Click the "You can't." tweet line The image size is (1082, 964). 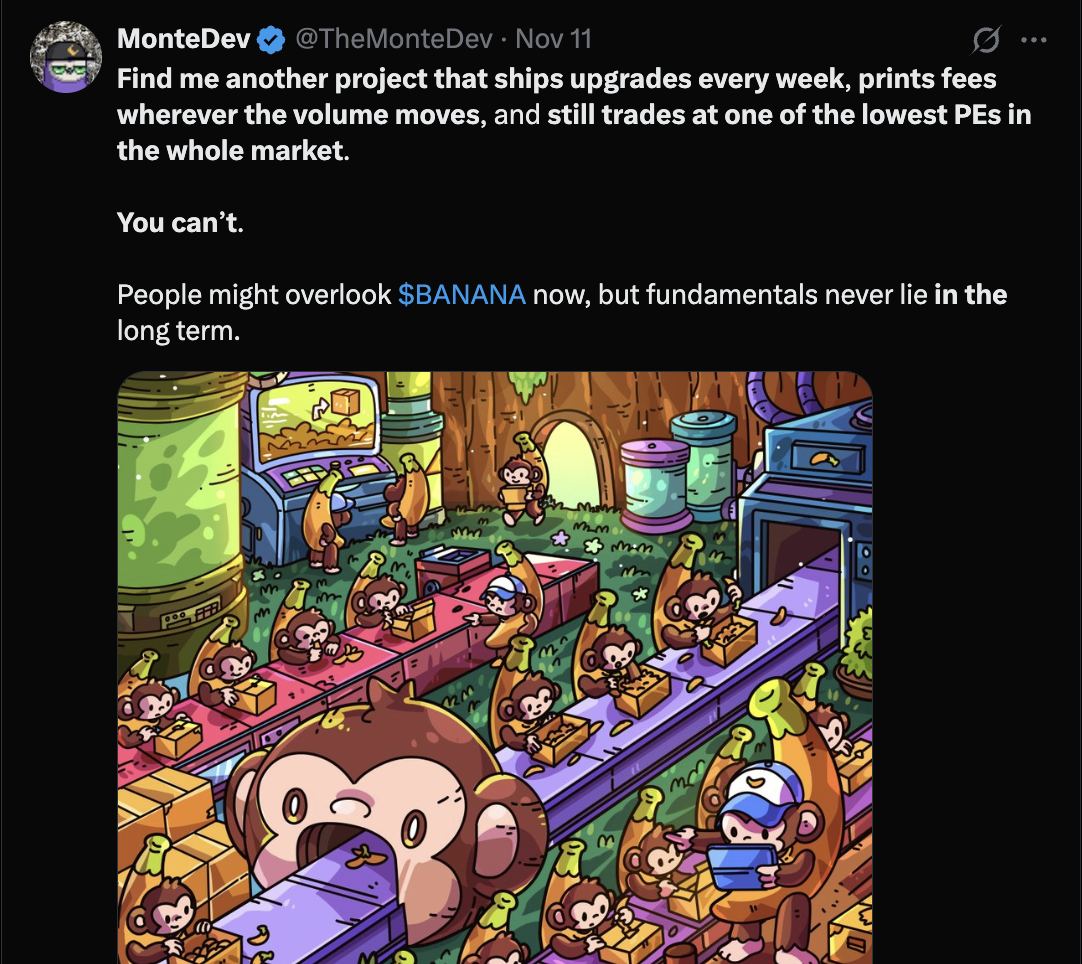[180, 222]
